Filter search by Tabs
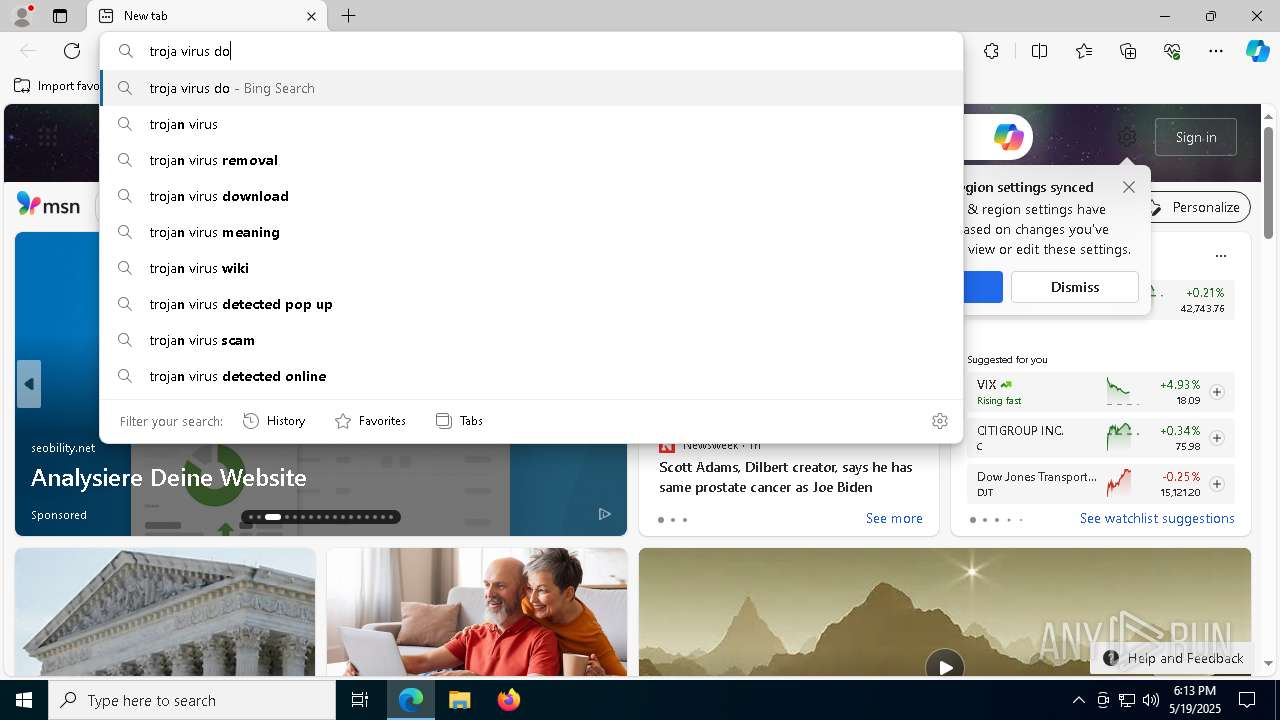The image size is (1280, 720). 459,421
